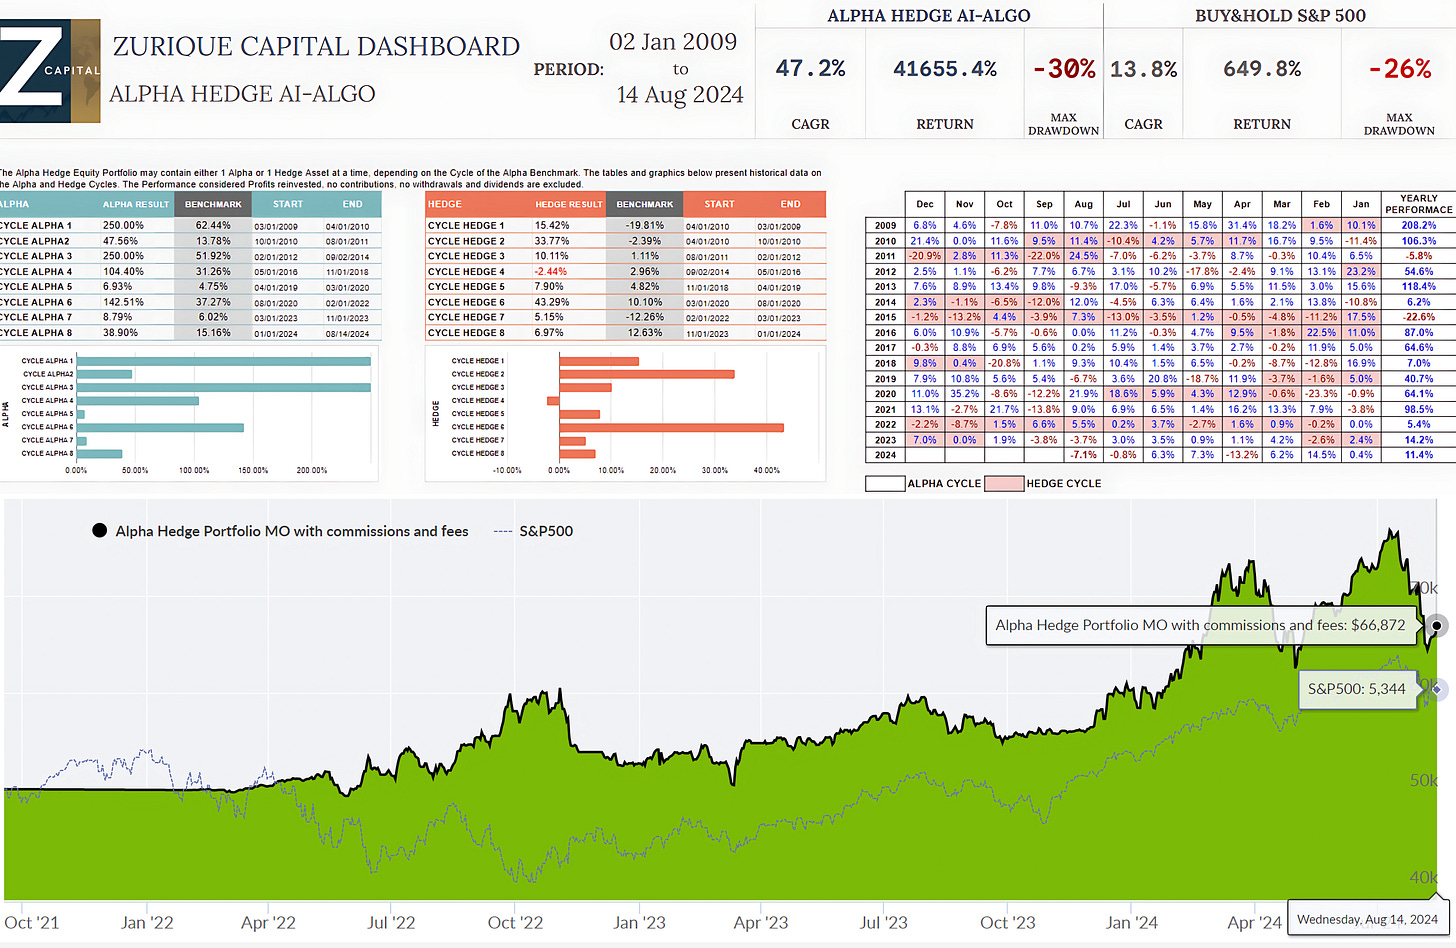Click the 14 Aug 2024 period end date

pos(680,95)
